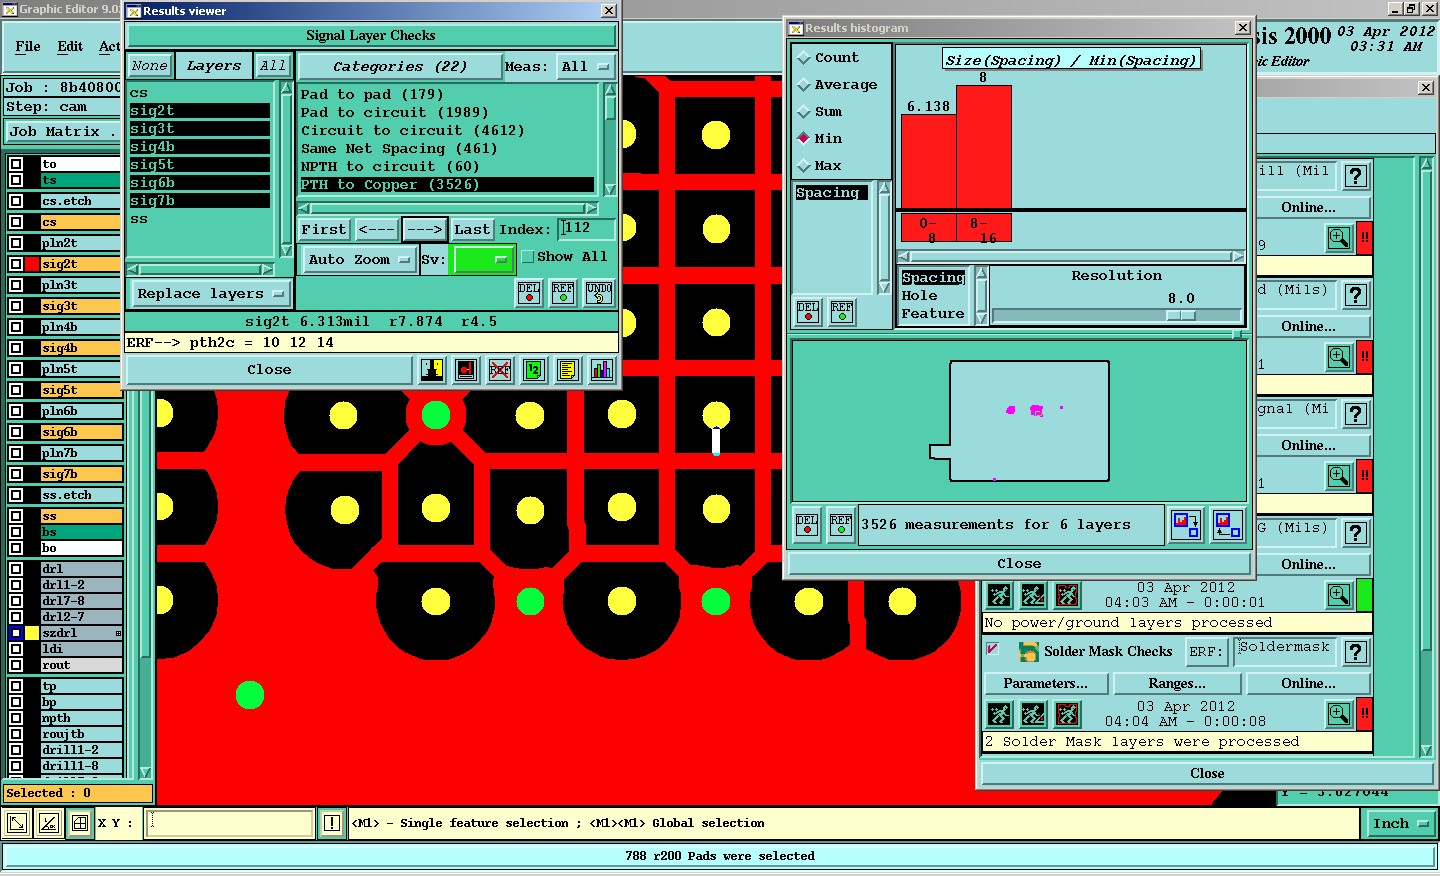Open the Job Matrix selector

[x=62, y=132]
